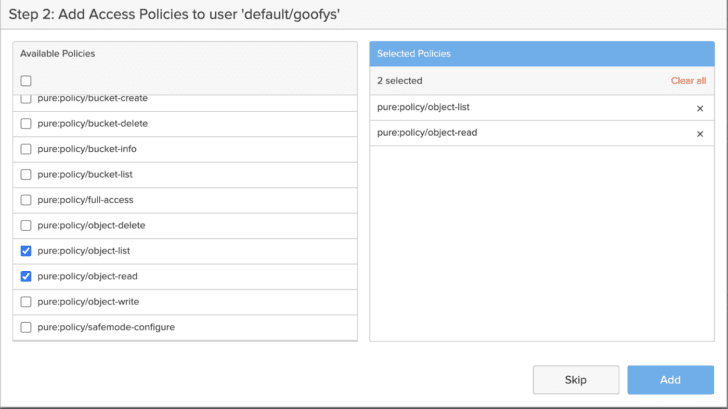Tick the pure:policy/bucket-info checkbox

click(x=26, y=149)
